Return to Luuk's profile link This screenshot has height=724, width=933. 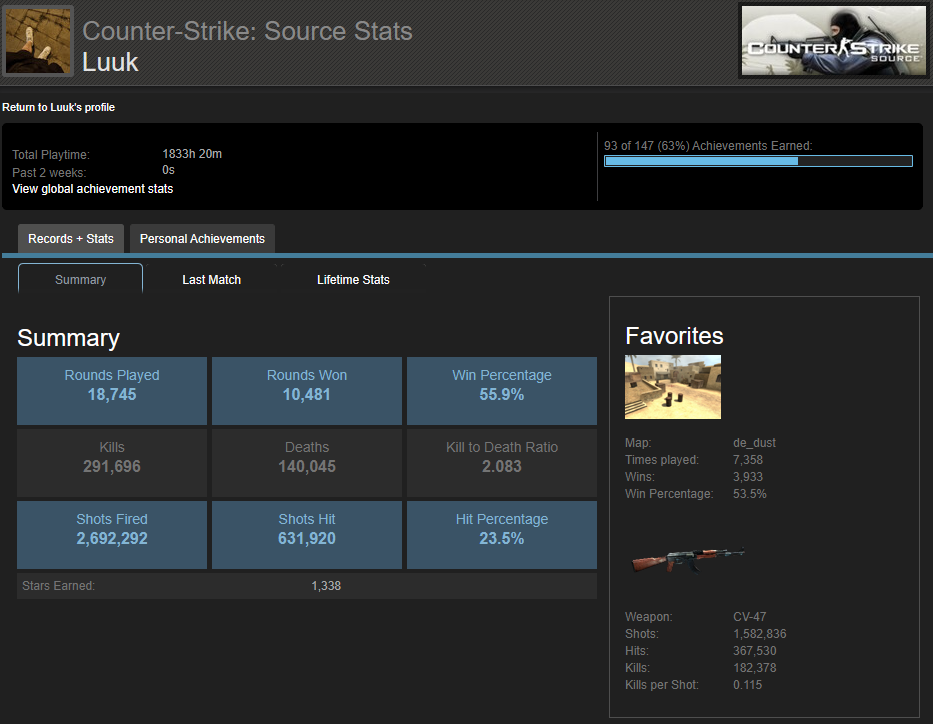[58, 107]
